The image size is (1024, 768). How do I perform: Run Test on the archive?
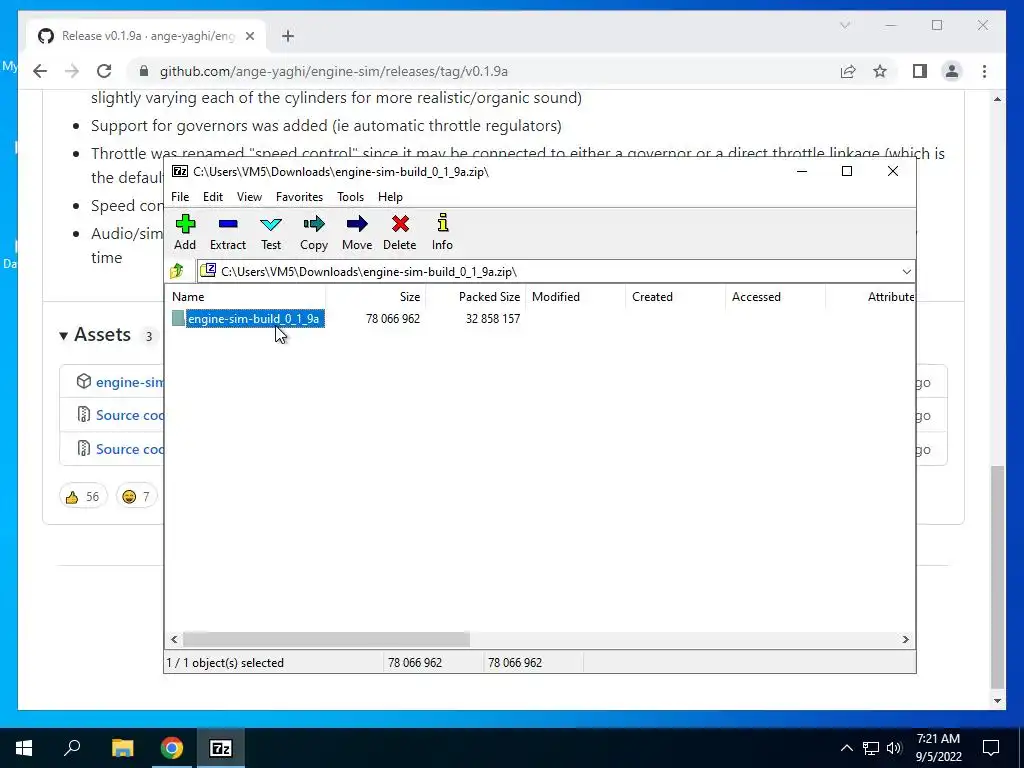tap(270, 232)
